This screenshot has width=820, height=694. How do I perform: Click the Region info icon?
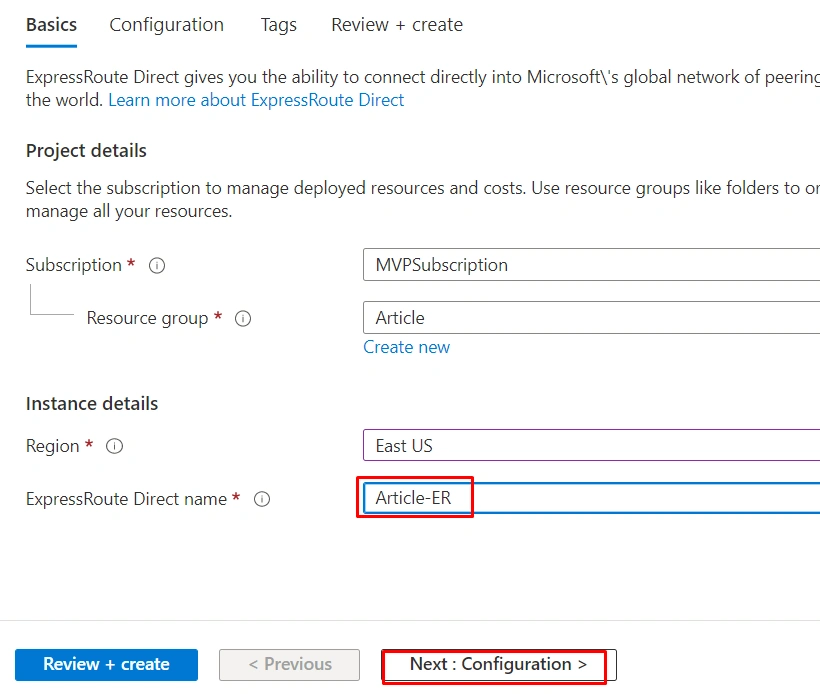click(115, 446)
